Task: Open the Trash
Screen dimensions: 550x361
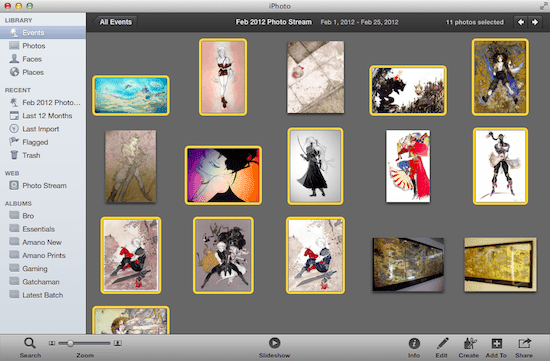Action: pyautogui.click(x=43, y=155)
